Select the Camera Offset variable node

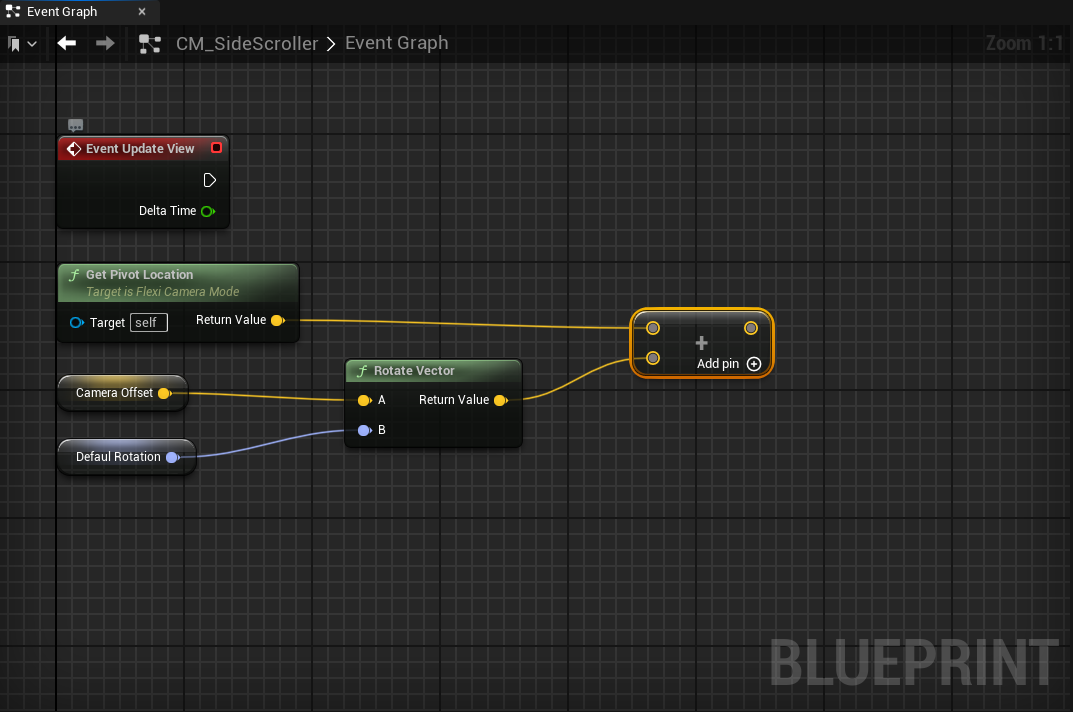tap(114, 393)
